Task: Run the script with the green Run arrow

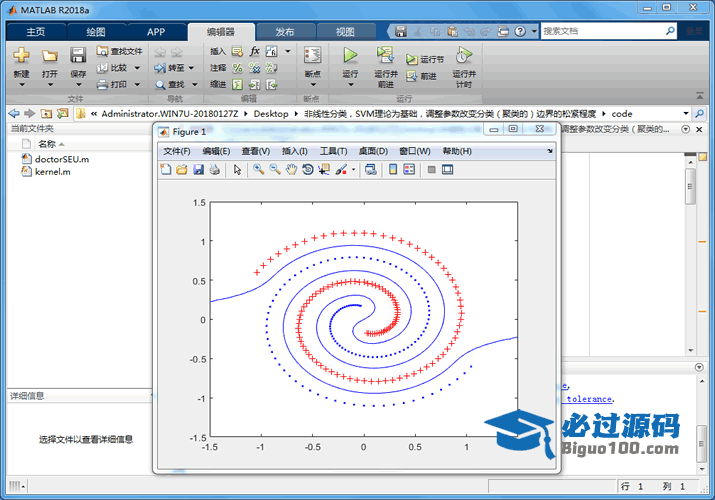Action: (350, 55)
